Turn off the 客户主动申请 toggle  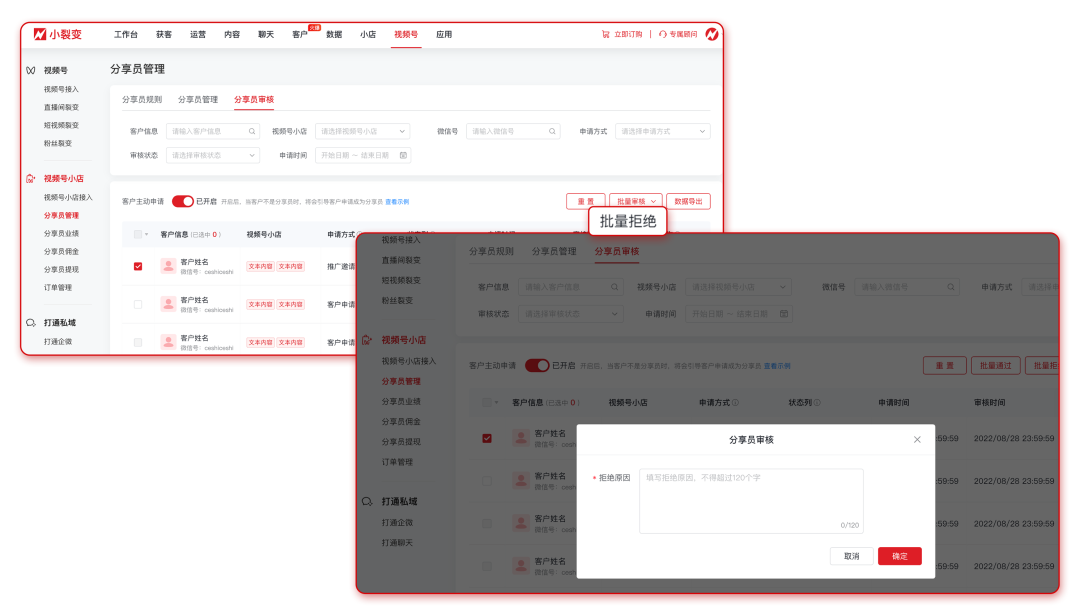coord(182,201)
